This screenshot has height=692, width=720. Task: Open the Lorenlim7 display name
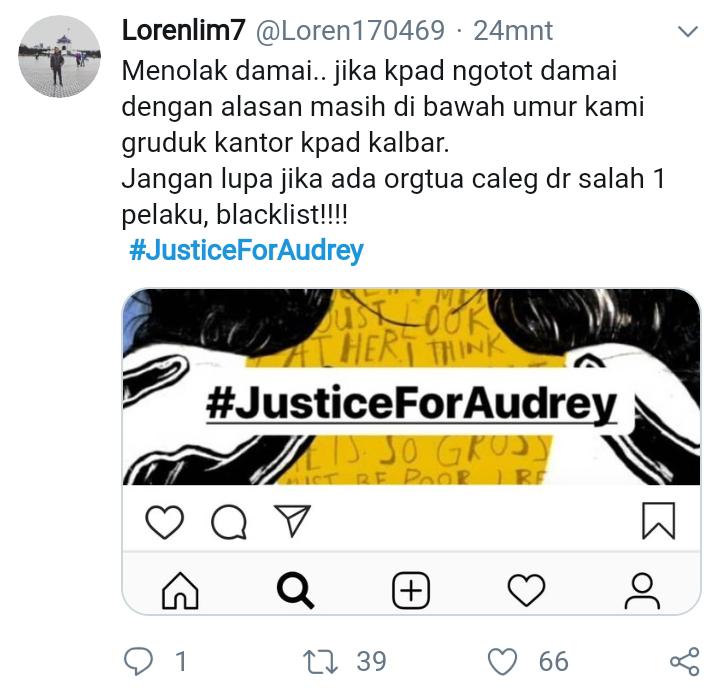[183, 31]
